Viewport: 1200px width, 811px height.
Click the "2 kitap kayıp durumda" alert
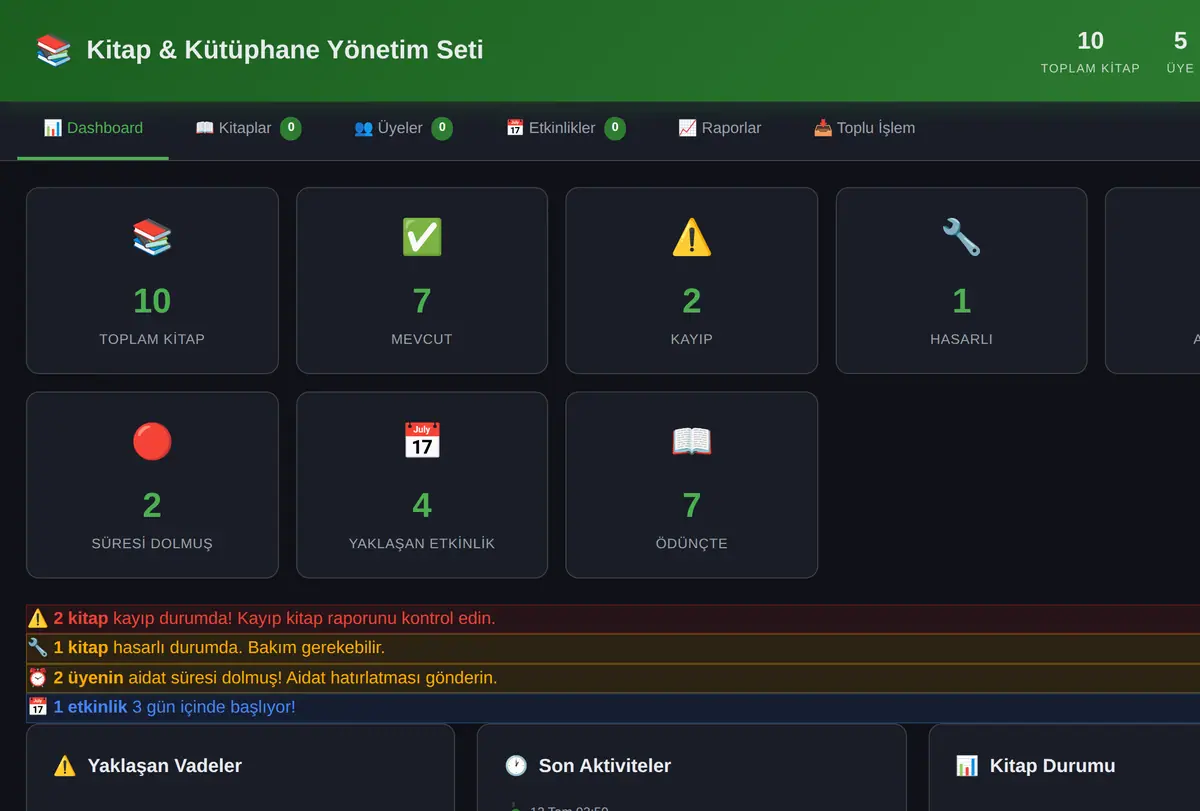click(x=613, y=619)
